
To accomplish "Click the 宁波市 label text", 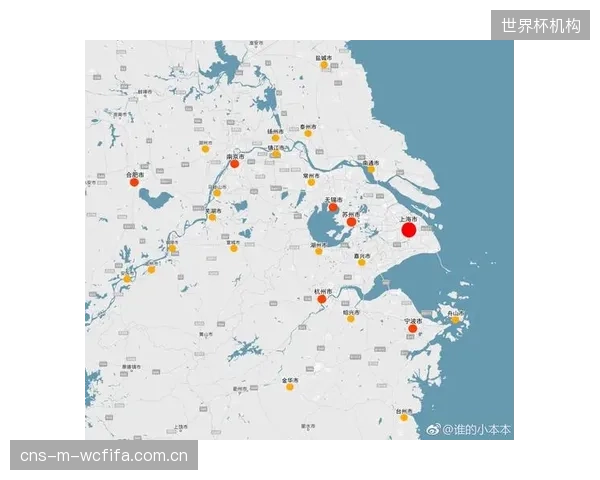I will pyautogui.click(x=413, y=321).
